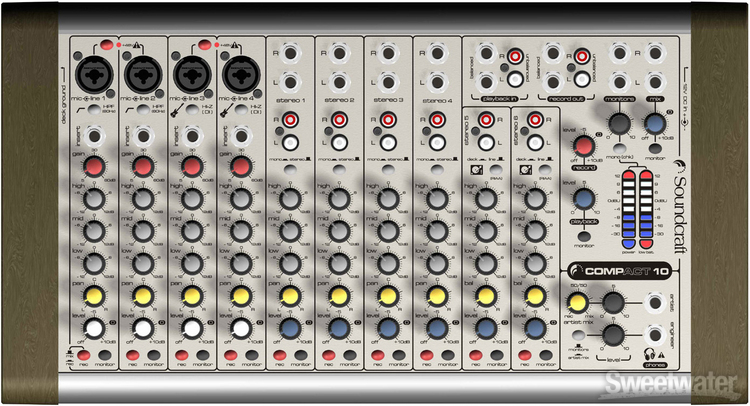Toggle the deck/line RIAA switch on stereo 6

545,169
